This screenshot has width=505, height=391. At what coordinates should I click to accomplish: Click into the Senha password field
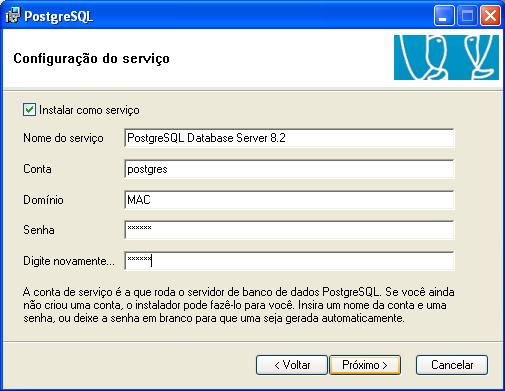pyautogui.click(x=289, y=230)
